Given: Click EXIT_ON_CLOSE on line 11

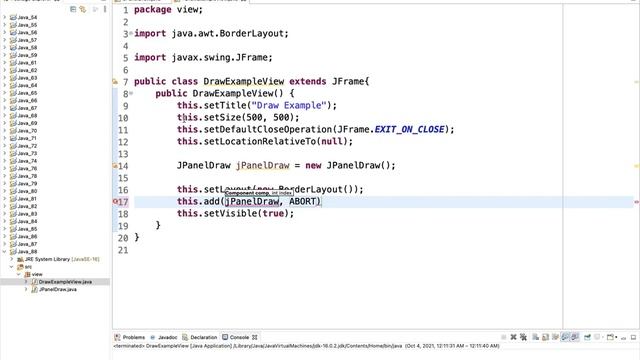Looking at the screenshot, I should (x=409, y=129).
